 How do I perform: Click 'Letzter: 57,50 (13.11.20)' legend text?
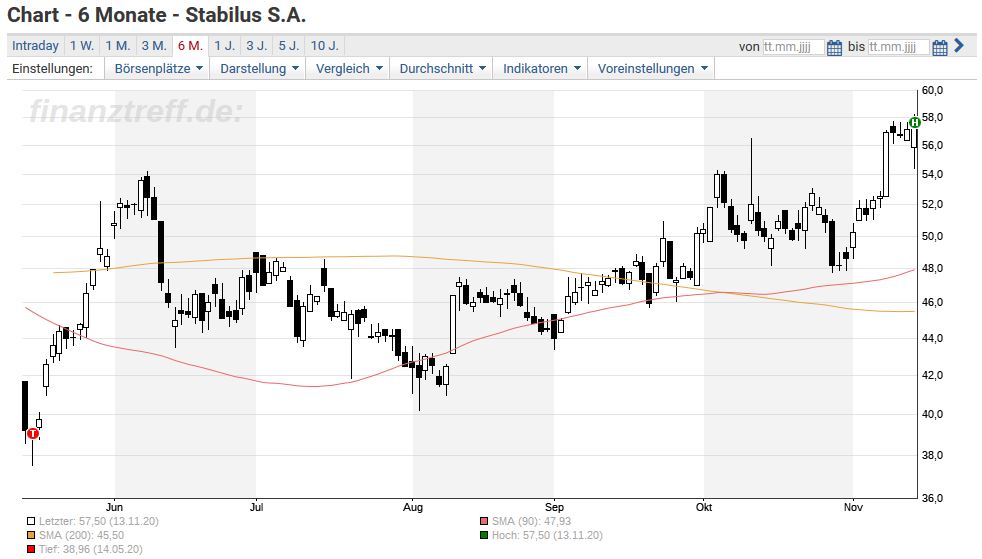98,521
